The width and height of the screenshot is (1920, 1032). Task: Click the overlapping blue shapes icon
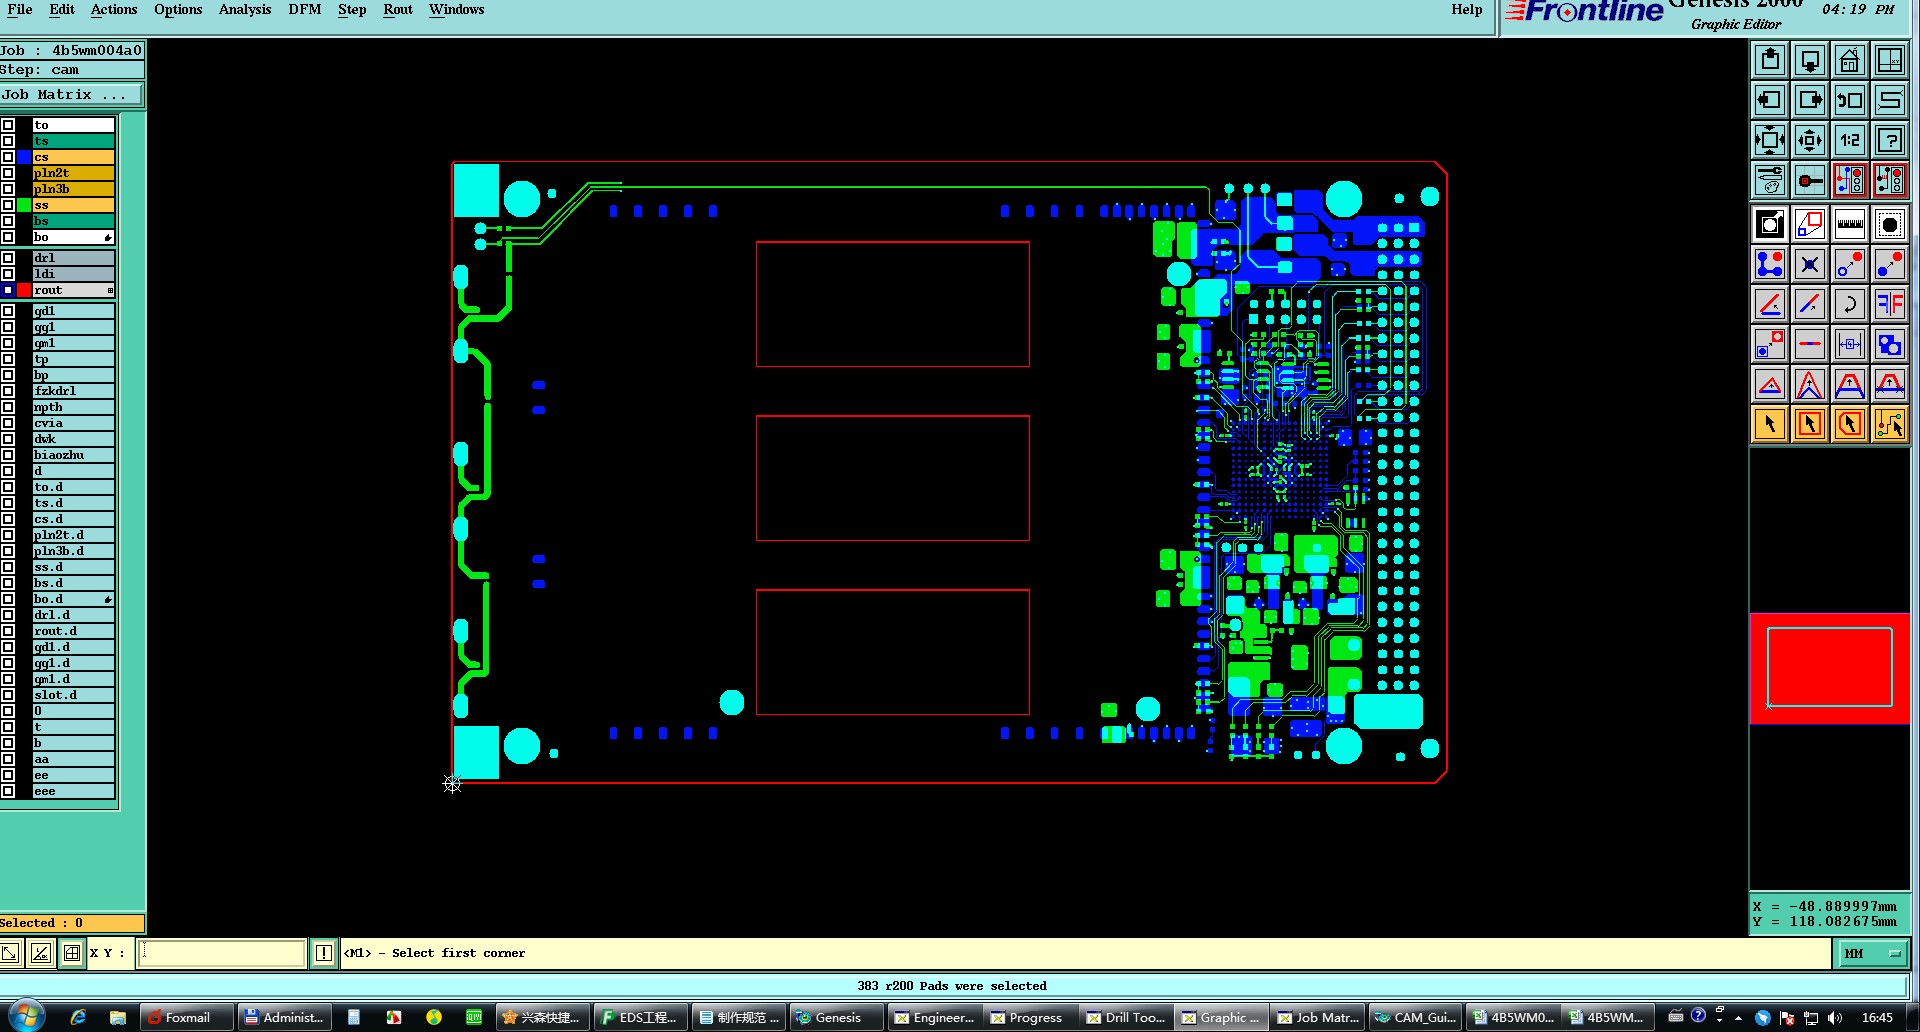click(1890, 344)
